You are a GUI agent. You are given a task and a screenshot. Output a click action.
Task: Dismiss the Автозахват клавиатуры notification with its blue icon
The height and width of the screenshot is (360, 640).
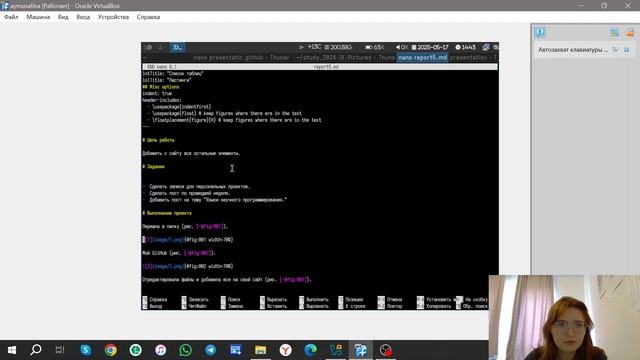tap(627, 50)
